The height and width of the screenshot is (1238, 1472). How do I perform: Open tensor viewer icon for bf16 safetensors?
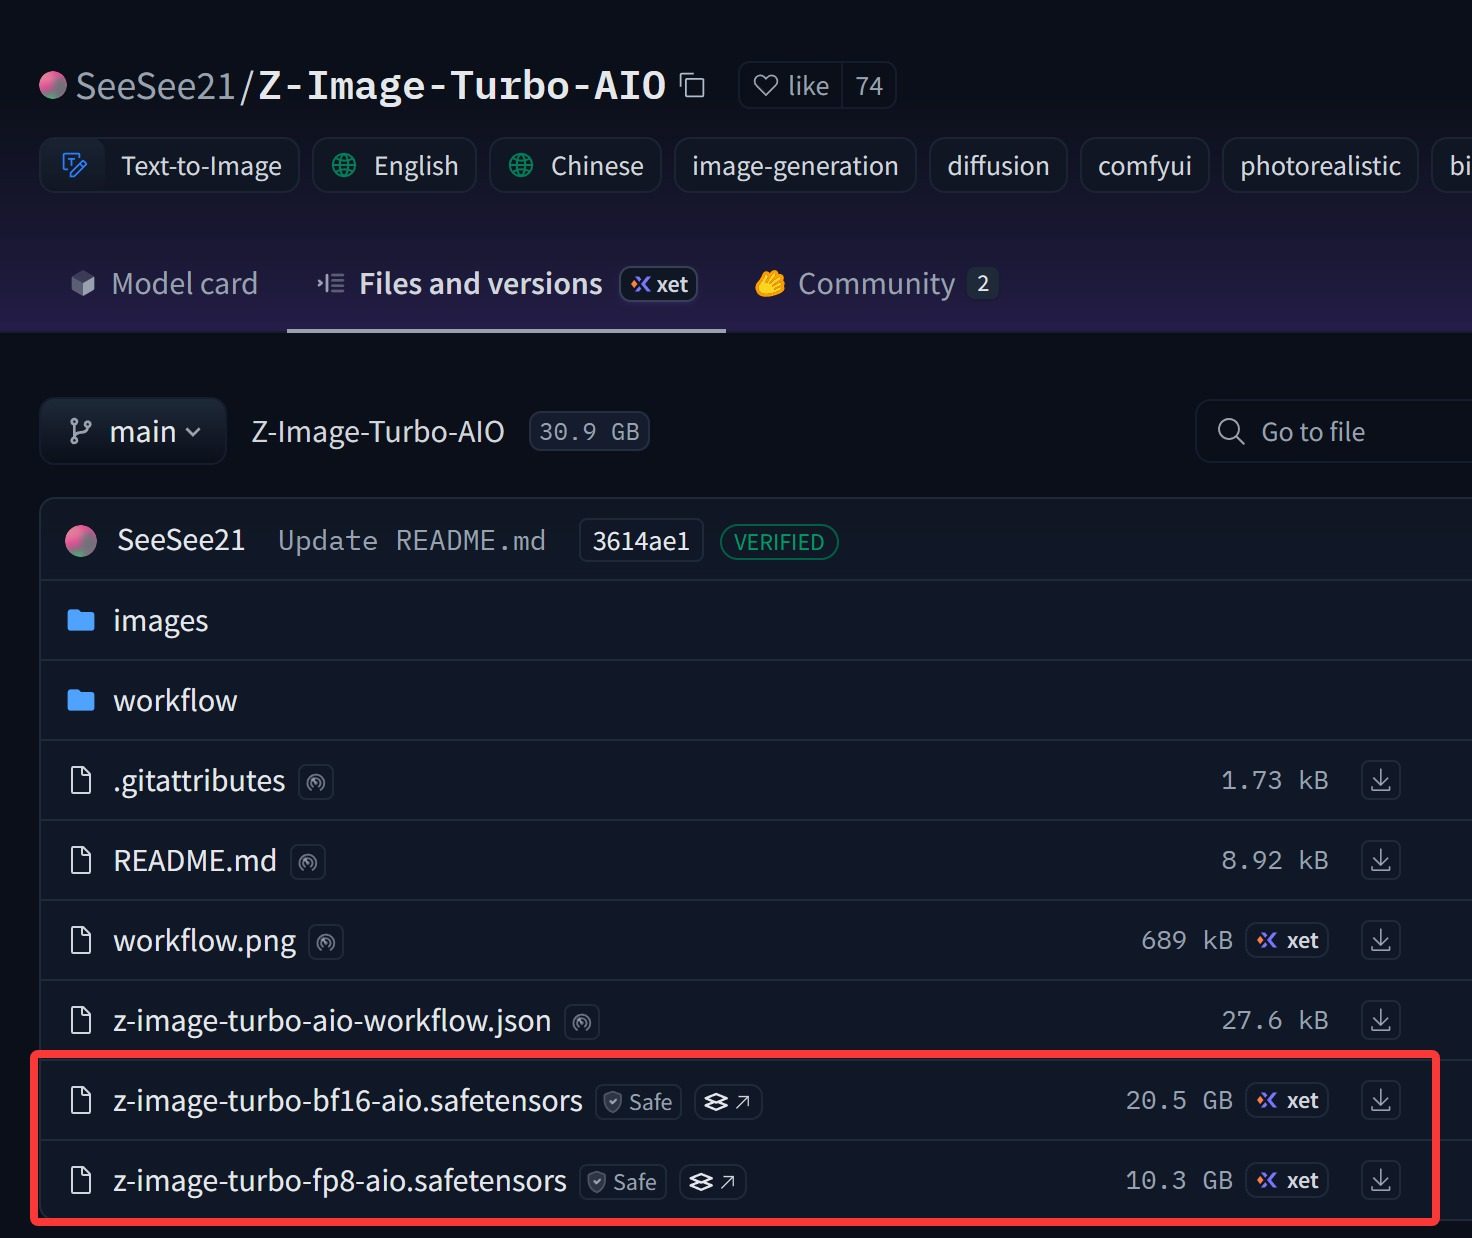click(727, 1101)
